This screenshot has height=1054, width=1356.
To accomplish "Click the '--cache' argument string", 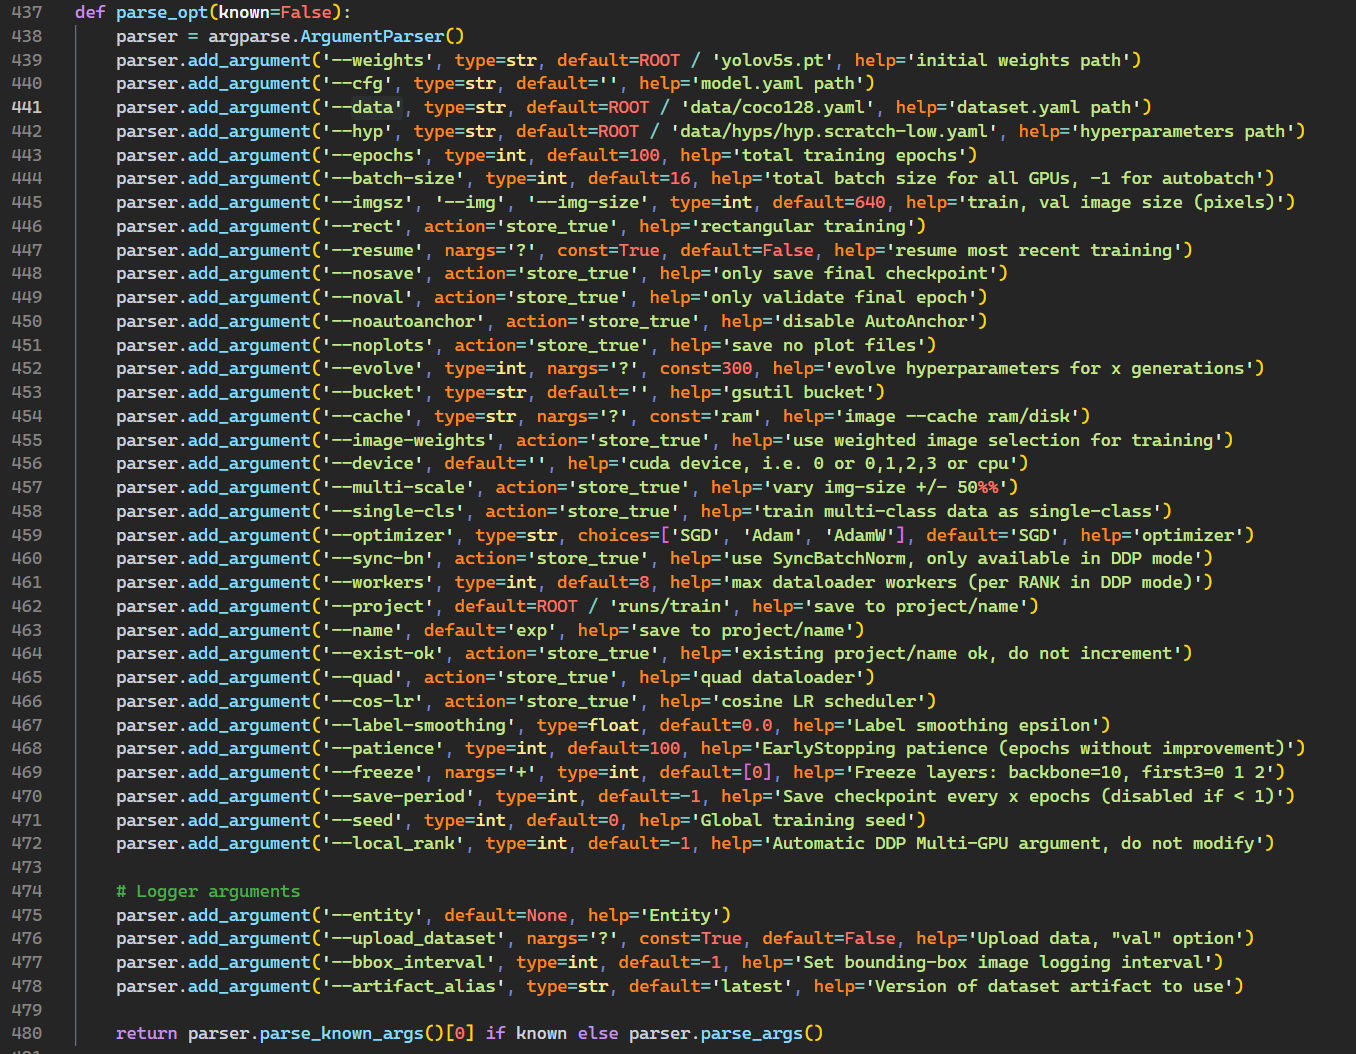I will 367,416.
